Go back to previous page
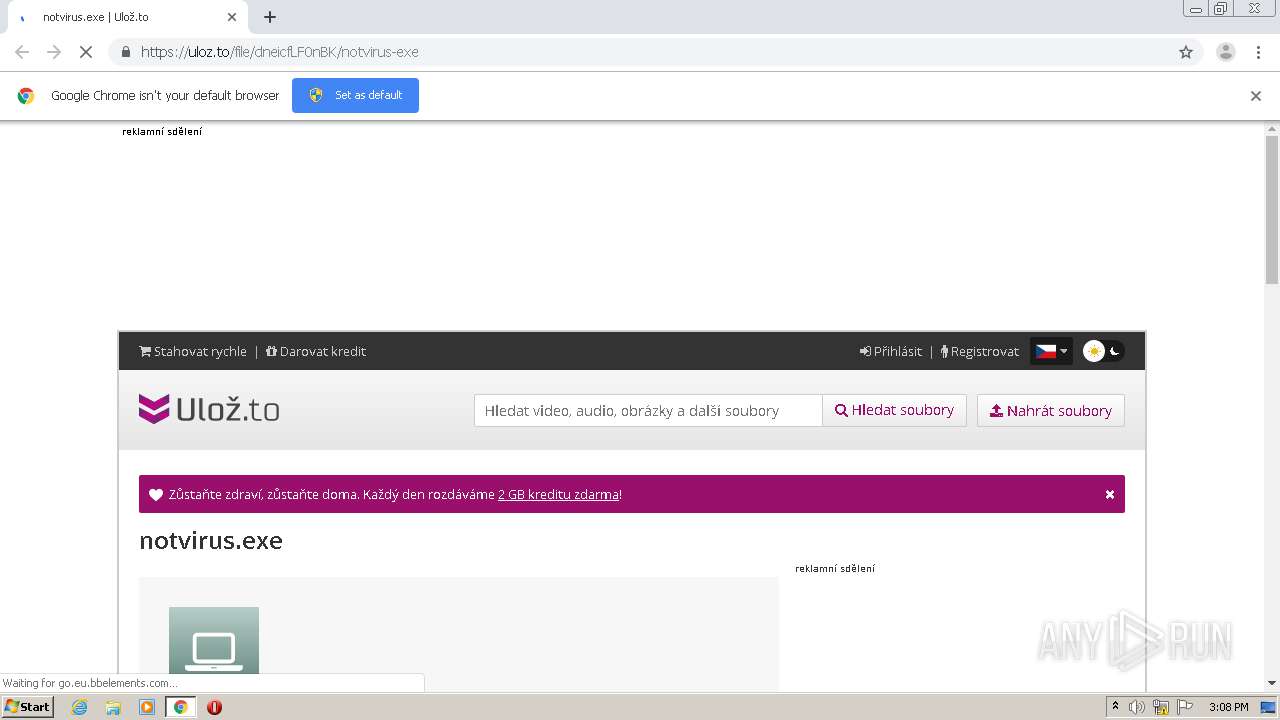1280x720 pixels. click(x=22, y=52)
